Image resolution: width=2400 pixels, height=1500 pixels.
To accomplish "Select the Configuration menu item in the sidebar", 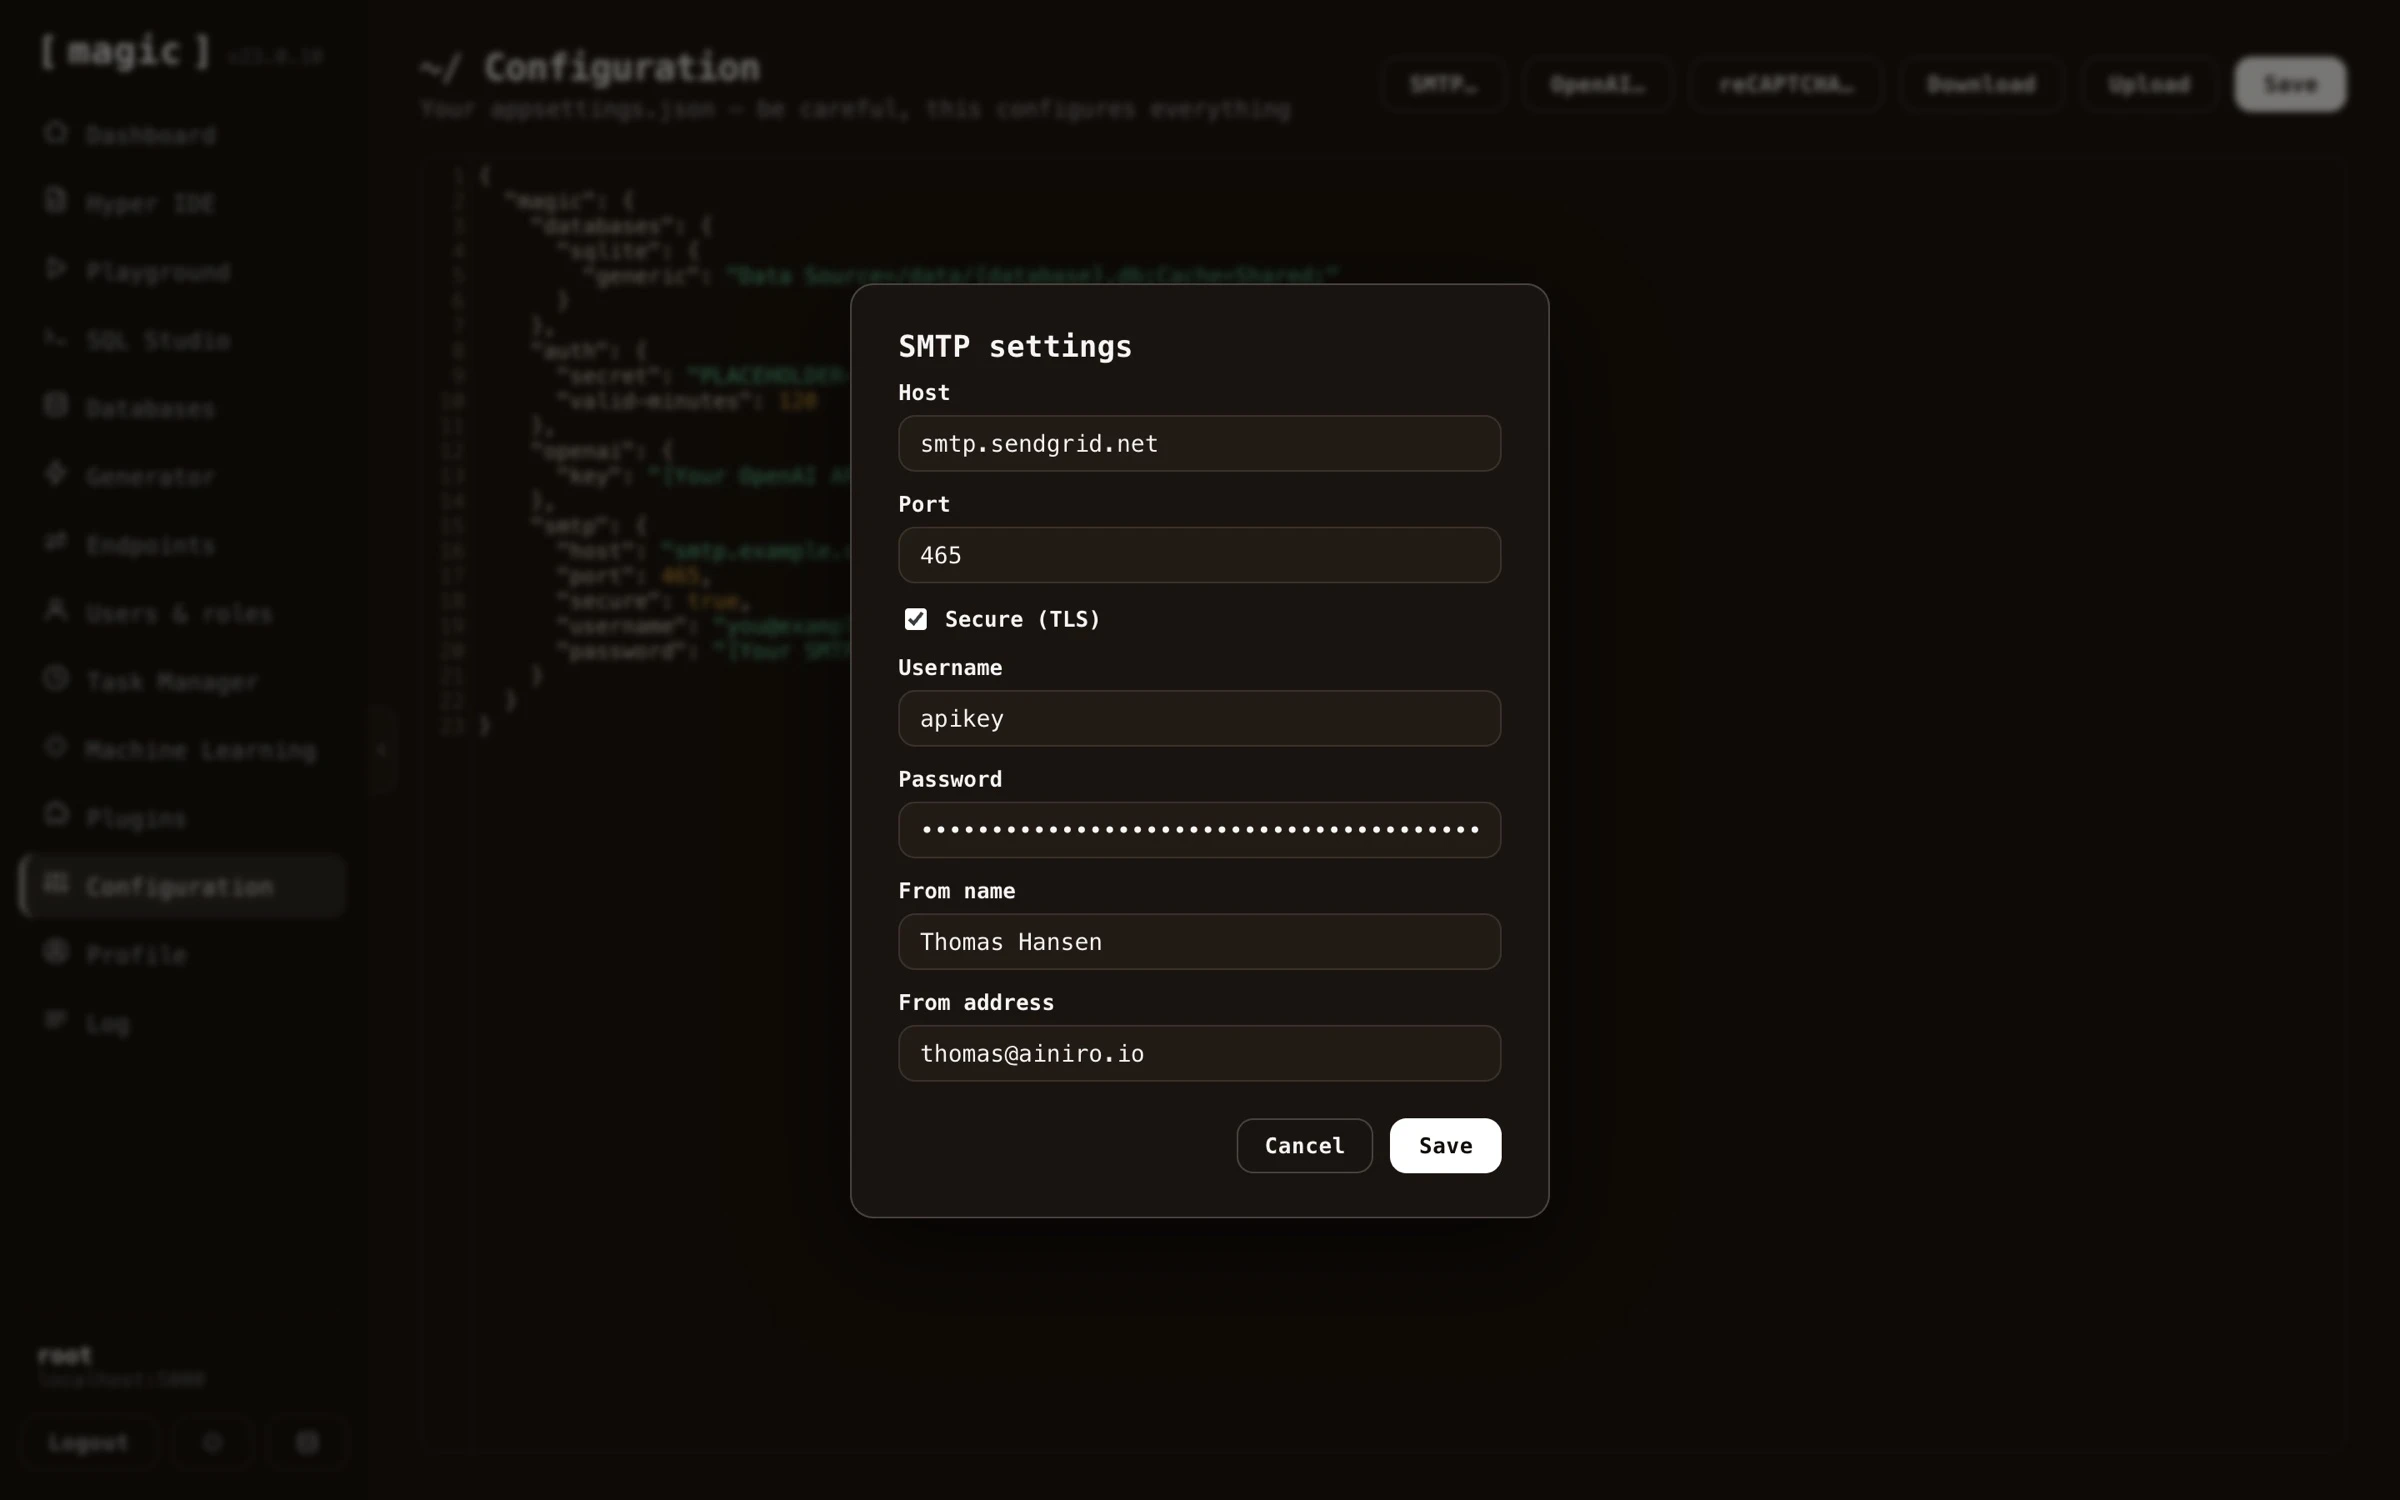I will [182, 886].
